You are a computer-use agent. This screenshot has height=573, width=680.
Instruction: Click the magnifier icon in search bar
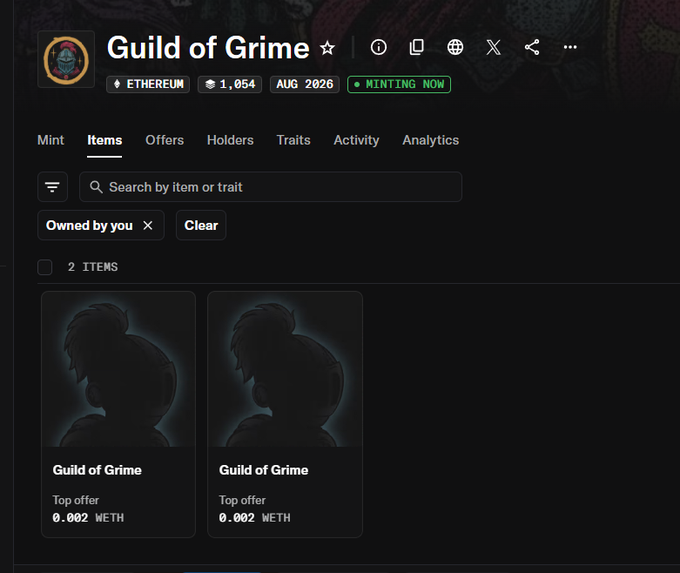pyautogui.click(x=96, y=187)
